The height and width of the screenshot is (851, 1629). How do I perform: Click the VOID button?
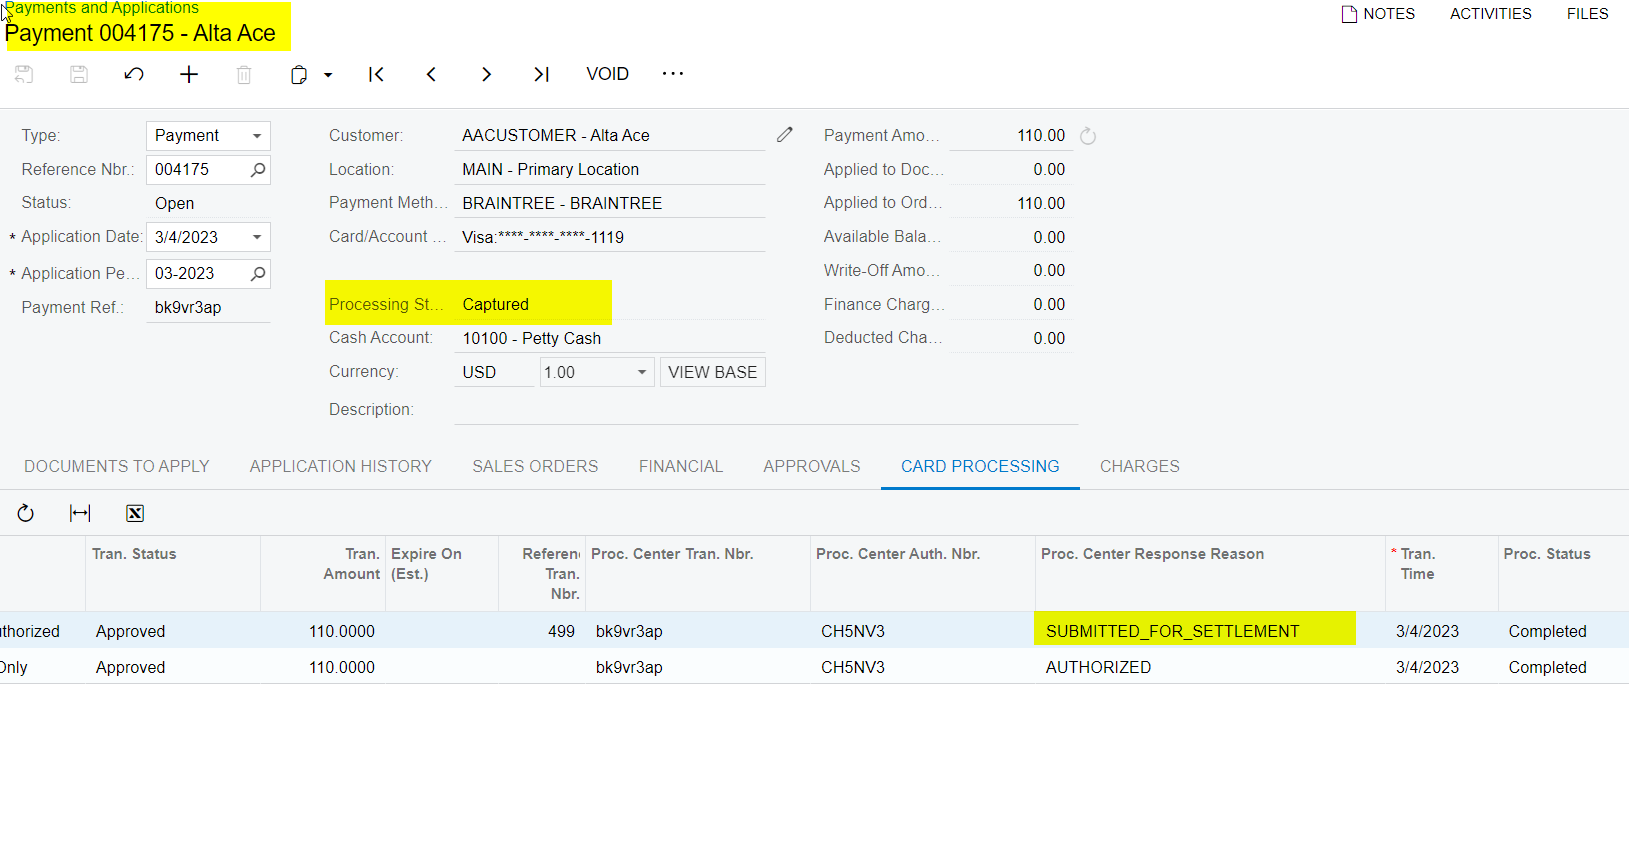point(607,74)
